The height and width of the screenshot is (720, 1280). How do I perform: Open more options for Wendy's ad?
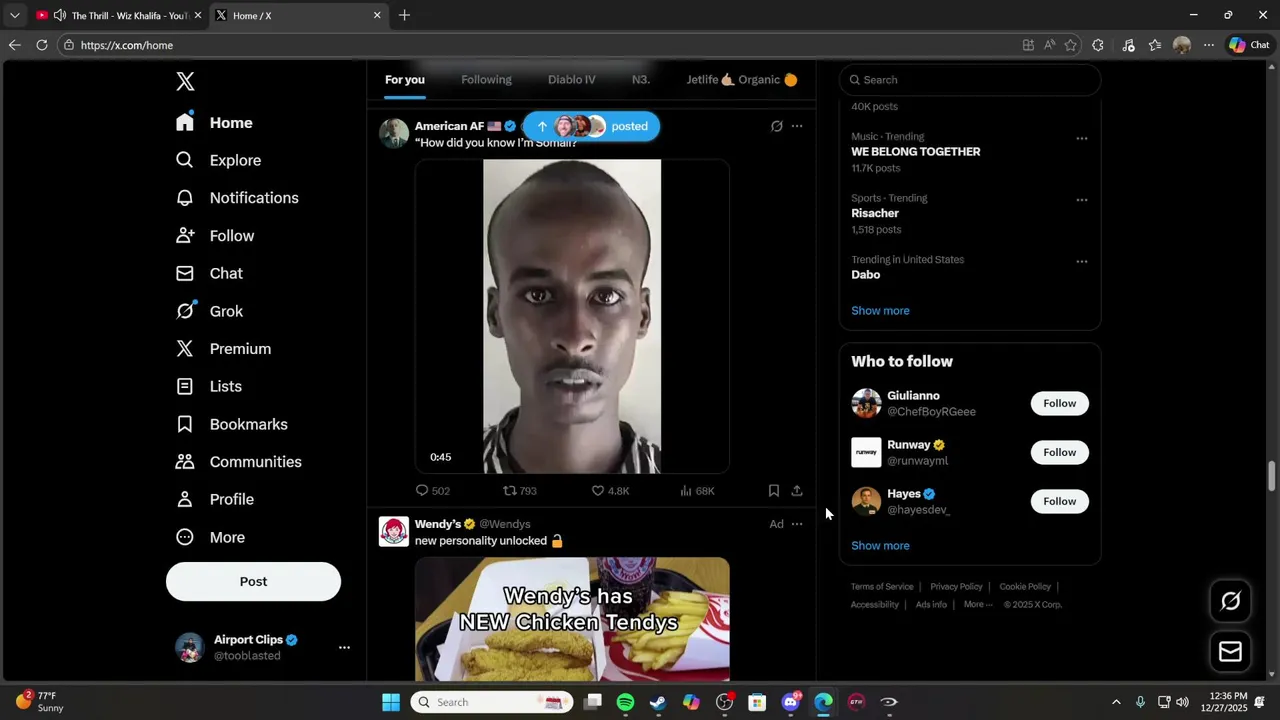click(x=797, y=524)
